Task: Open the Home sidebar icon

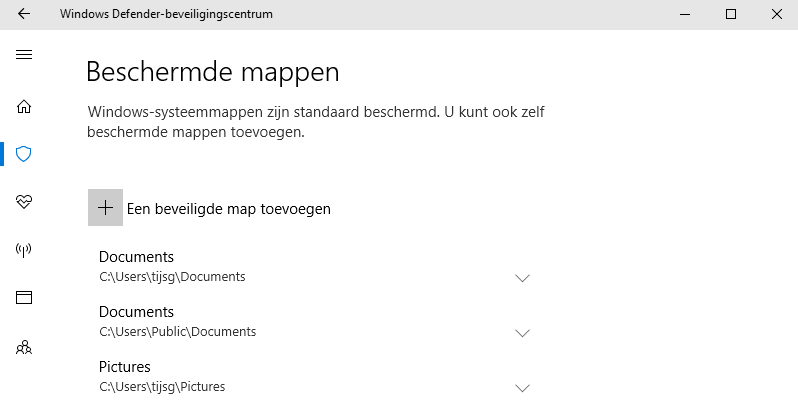Action: [24, 107]
